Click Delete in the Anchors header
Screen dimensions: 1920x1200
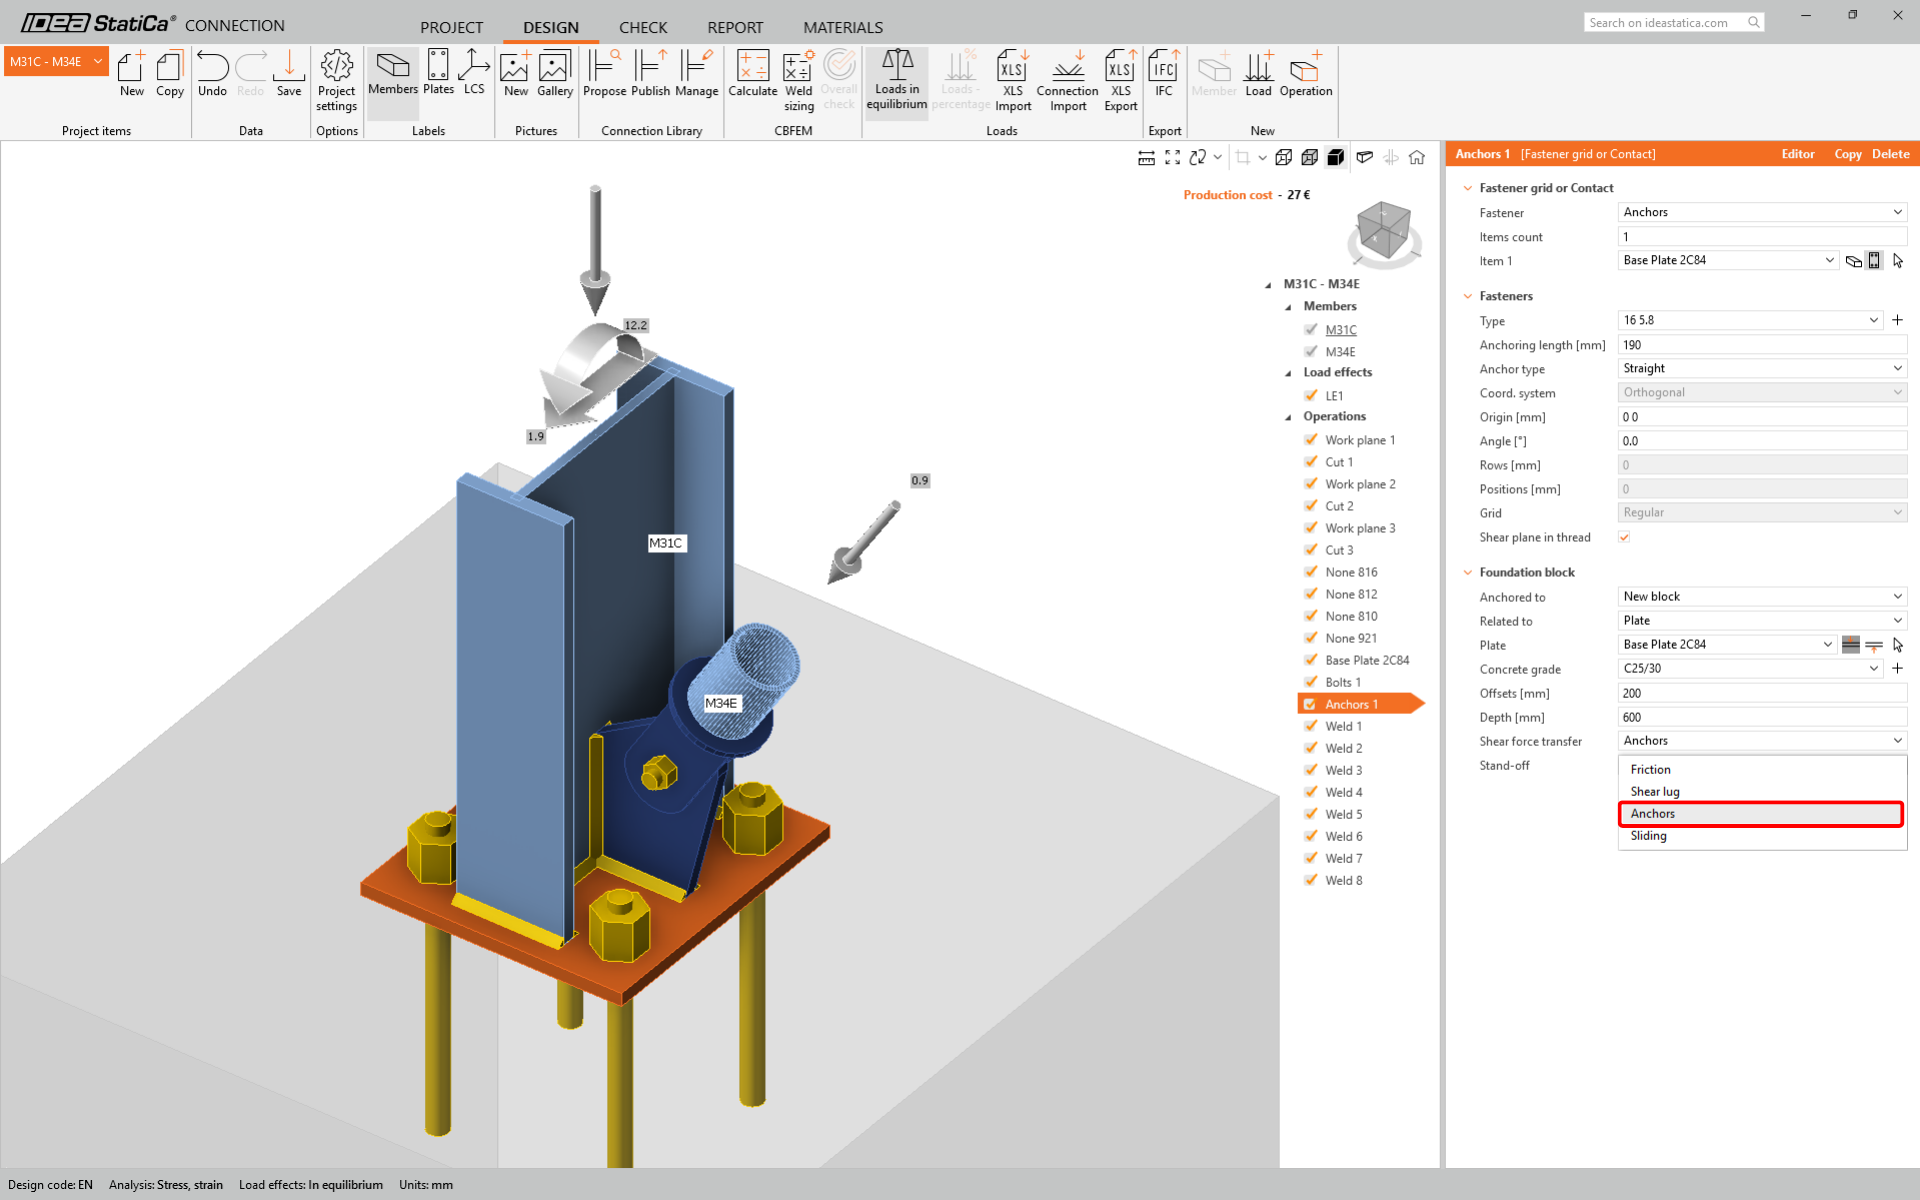[1890, 154]
